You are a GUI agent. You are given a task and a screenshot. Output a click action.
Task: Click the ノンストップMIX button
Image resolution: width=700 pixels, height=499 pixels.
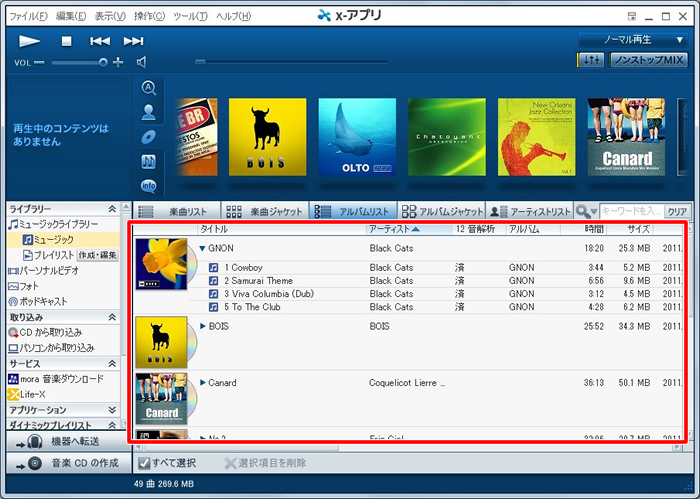(648, 60)
